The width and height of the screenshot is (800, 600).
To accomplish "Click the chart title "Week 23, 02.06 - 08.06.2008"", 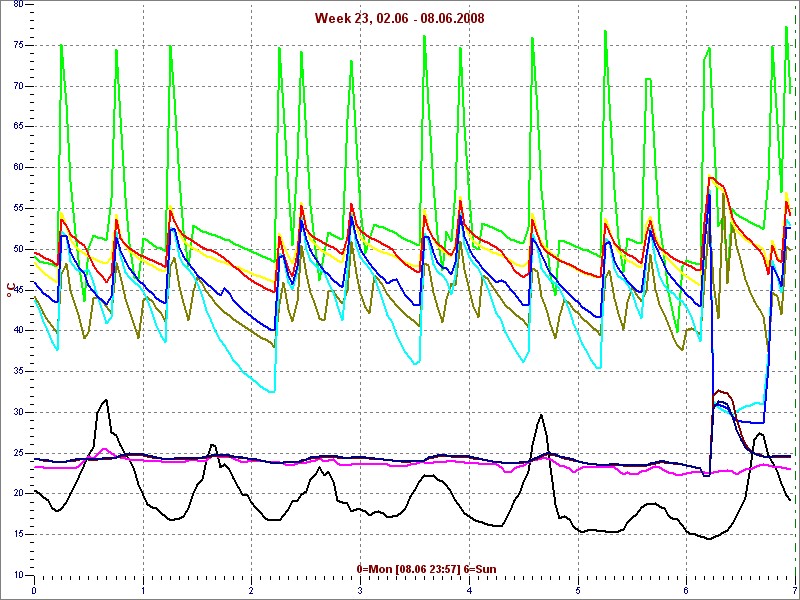I will click(399, 18).
